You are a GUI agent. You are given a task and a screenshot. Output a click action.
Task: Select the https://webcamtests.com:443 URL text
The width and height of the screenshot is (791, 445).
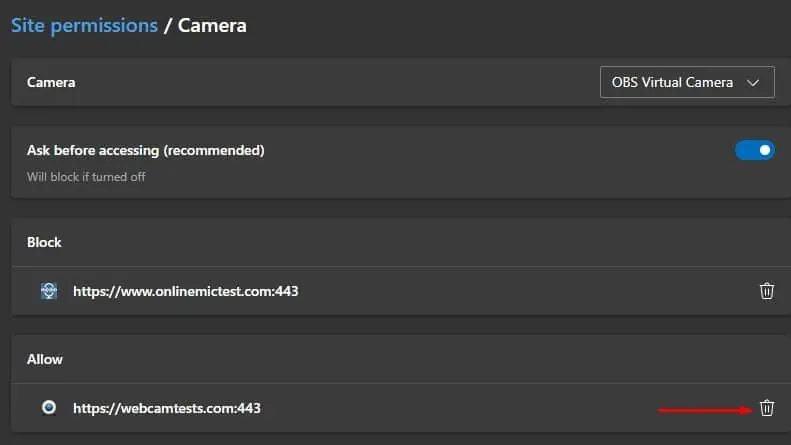click(167, 408)
